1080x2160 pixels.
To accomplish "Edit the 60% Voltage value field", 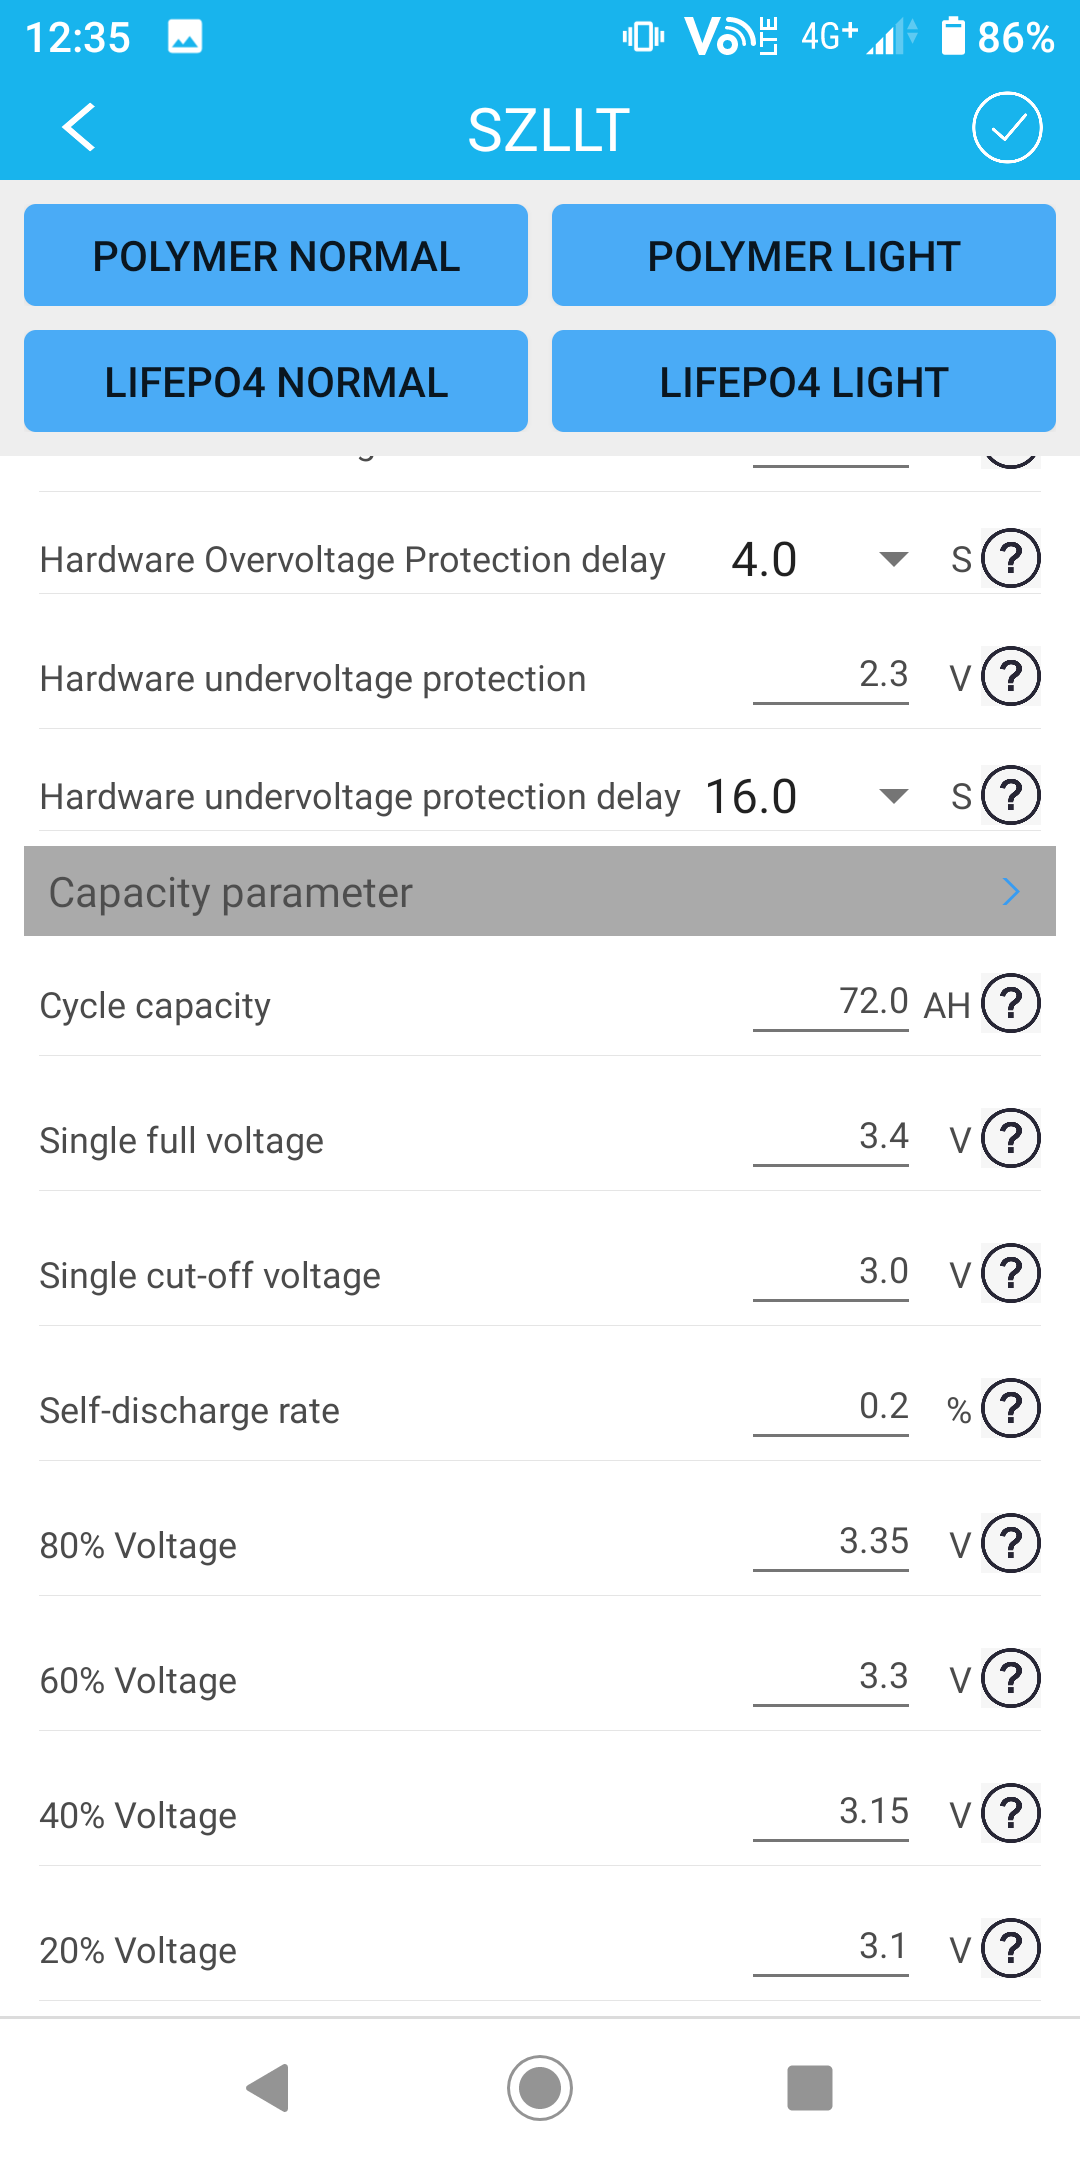I will point(831,1678).
